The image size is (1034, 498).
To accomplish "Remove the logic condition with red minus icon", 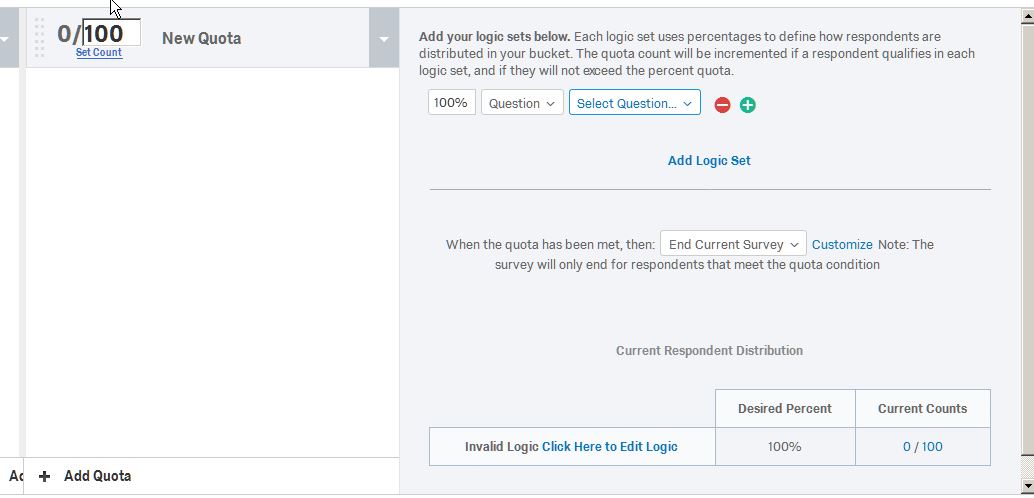I will (x=722, y=105).
